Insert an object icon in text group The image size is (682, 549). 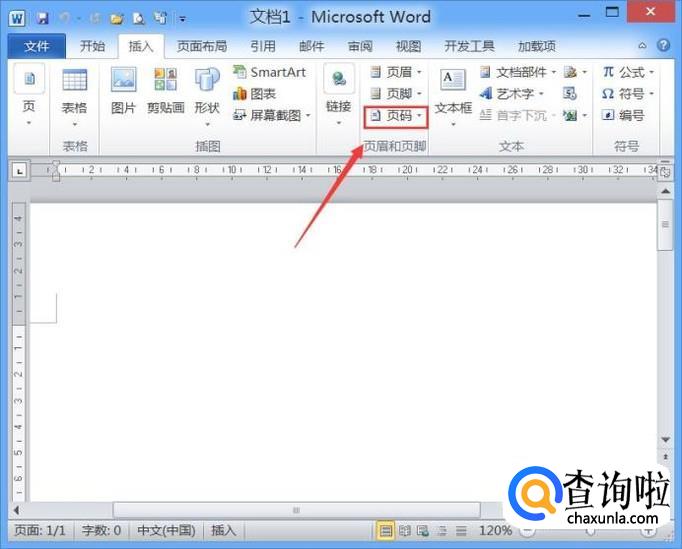click(575, 115)
